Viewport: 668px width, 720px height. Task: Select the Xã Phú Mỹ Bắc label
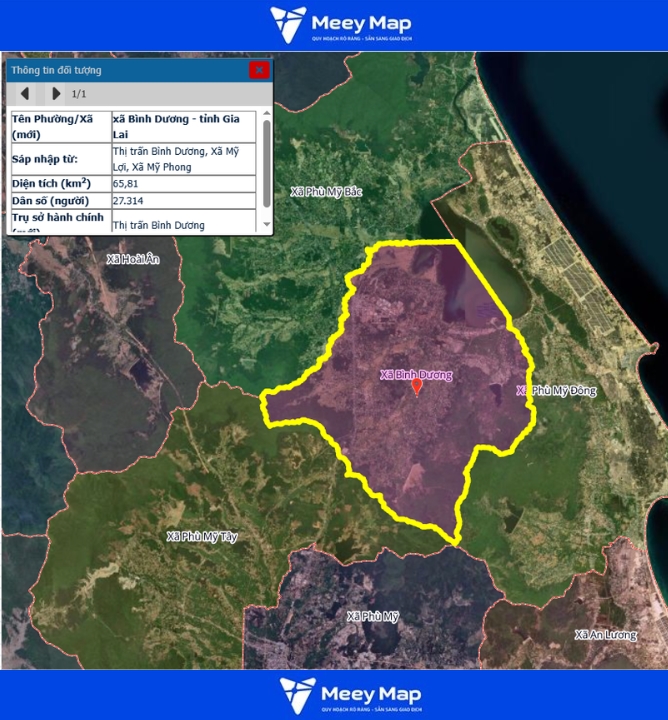[x=325, y=190]
